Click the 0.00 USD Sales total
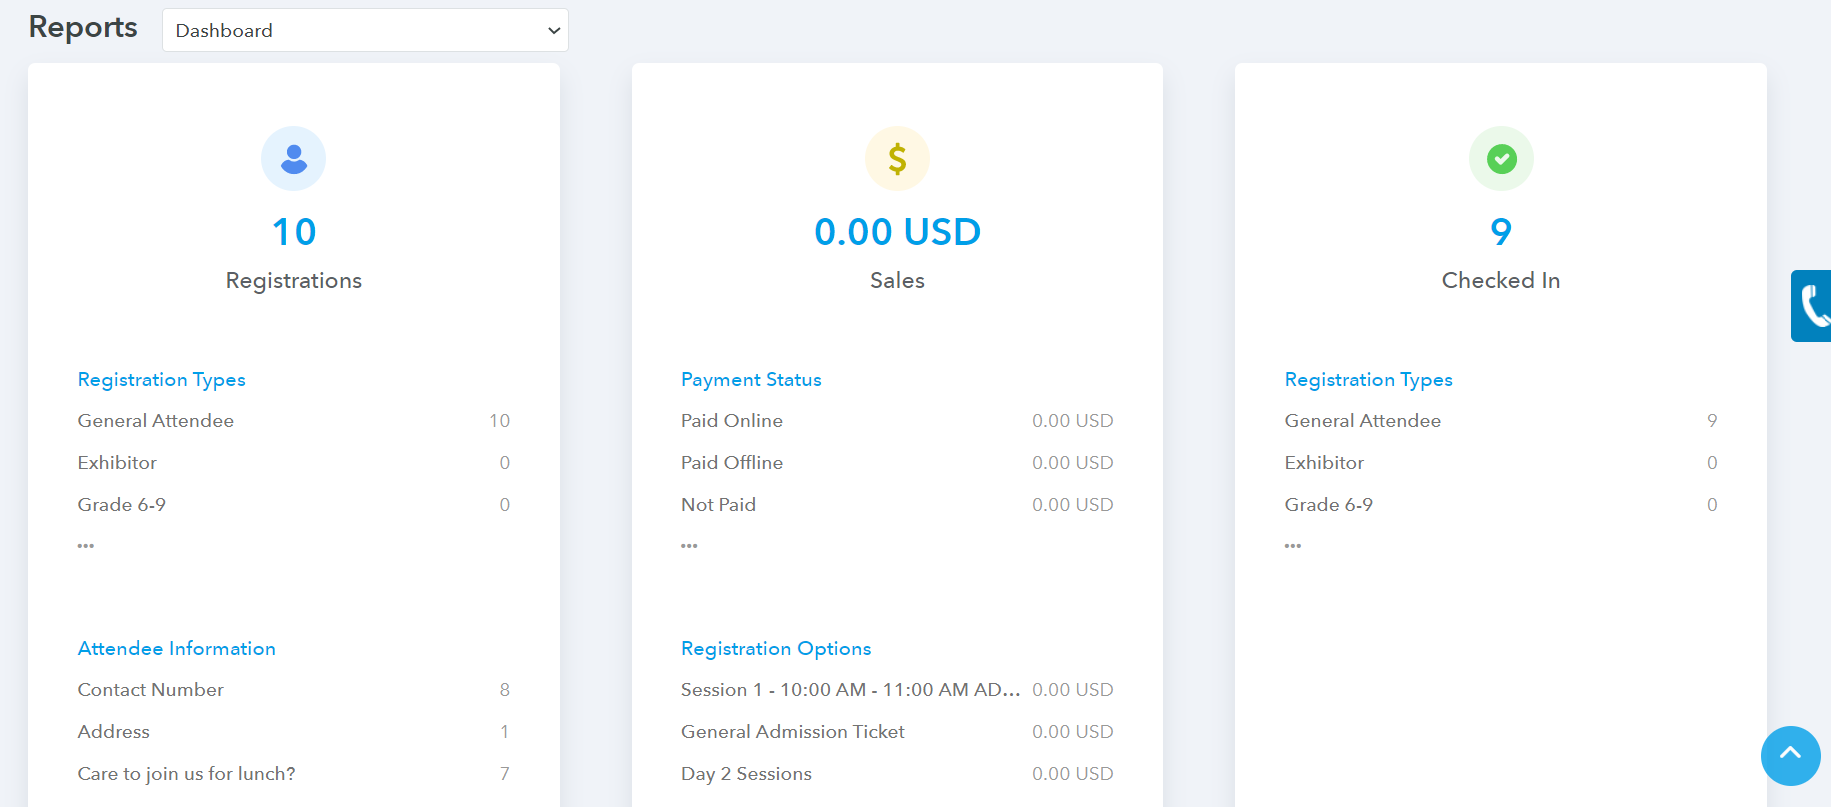This screenshot has height=807, width=1831. pos(897,232)
